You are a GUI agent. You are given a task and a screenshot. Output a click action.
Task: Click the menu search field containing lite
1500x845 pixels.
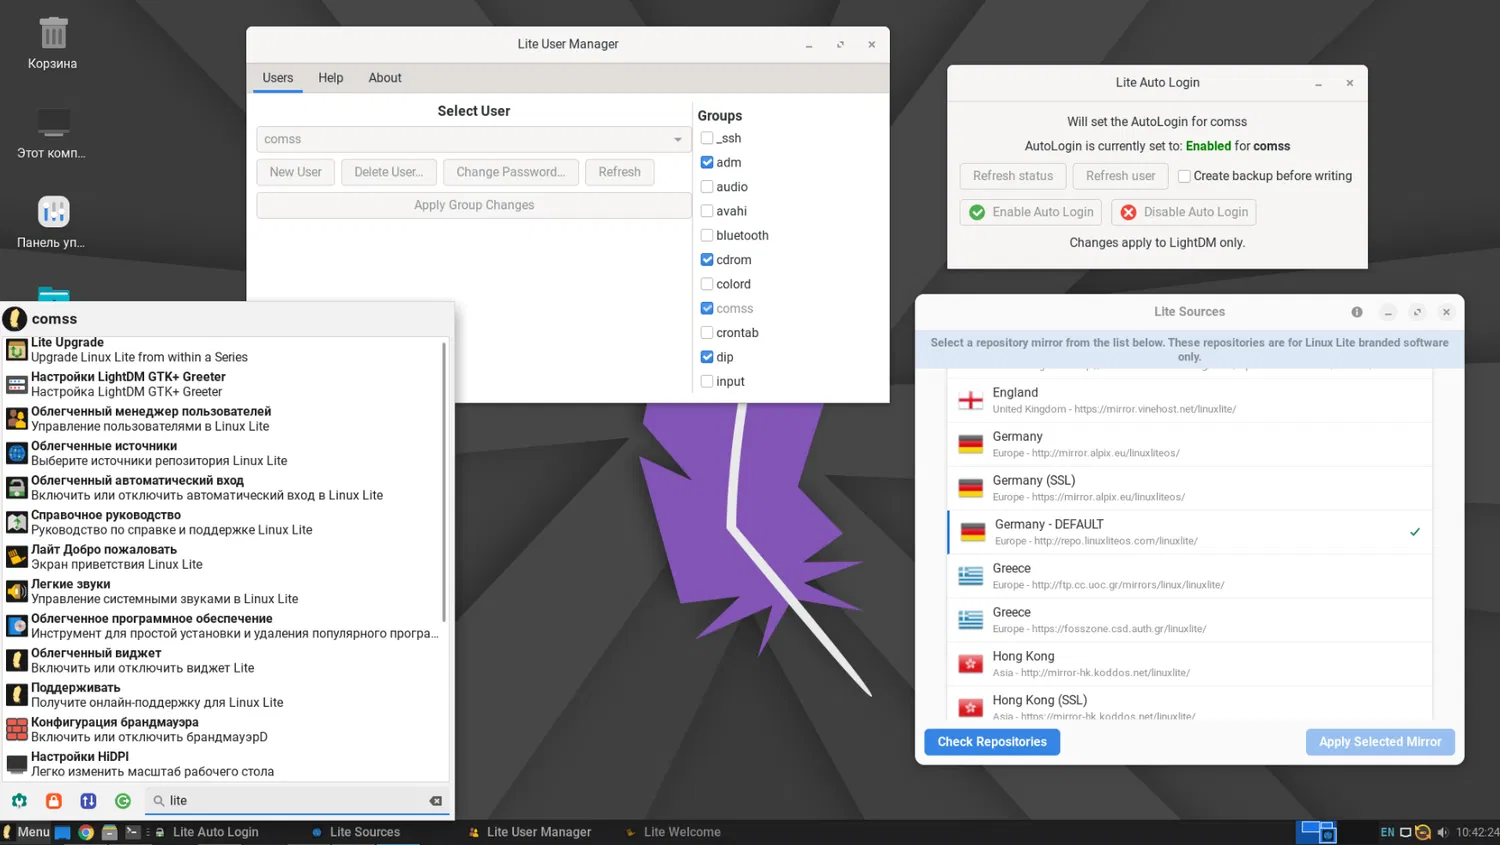tap(296, 801)
